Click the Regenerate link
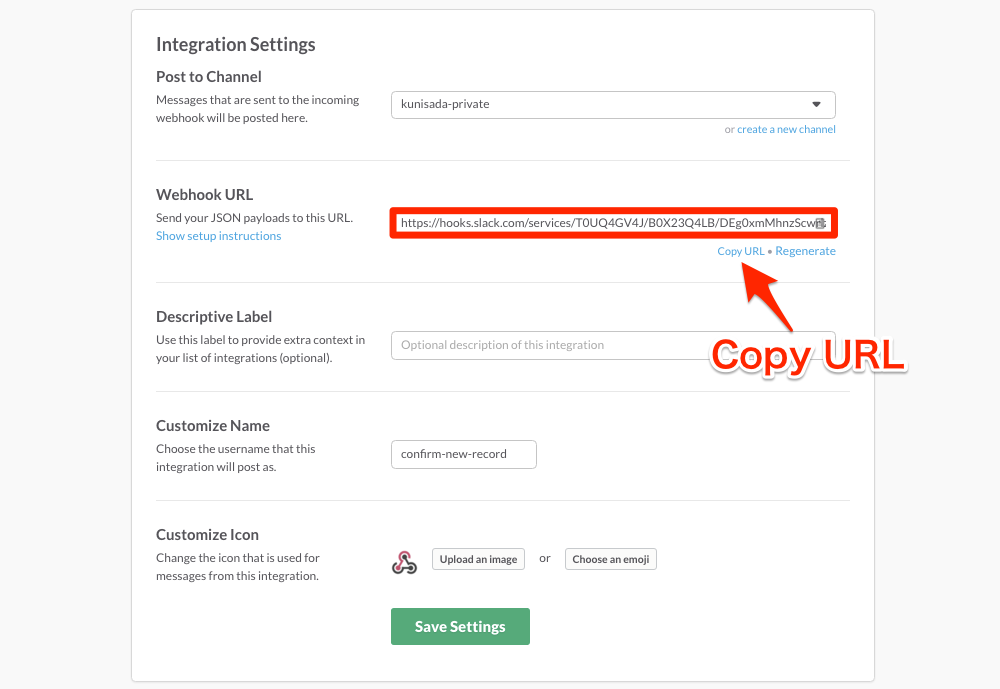Viewport: 1000px width, 689px height. (x=805, y=251)
